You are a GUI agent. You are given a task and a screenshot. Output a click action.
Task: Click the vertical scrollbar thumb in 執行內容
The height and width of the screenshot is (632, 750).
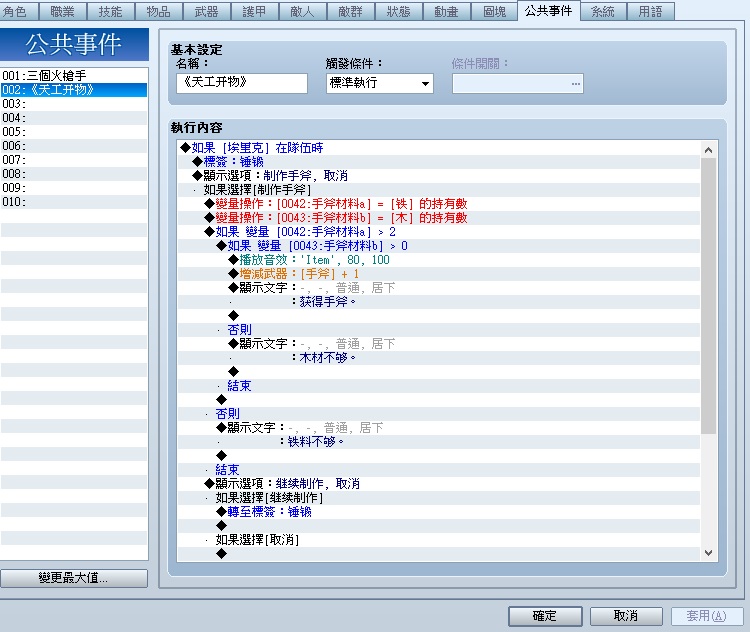point(708,296)
